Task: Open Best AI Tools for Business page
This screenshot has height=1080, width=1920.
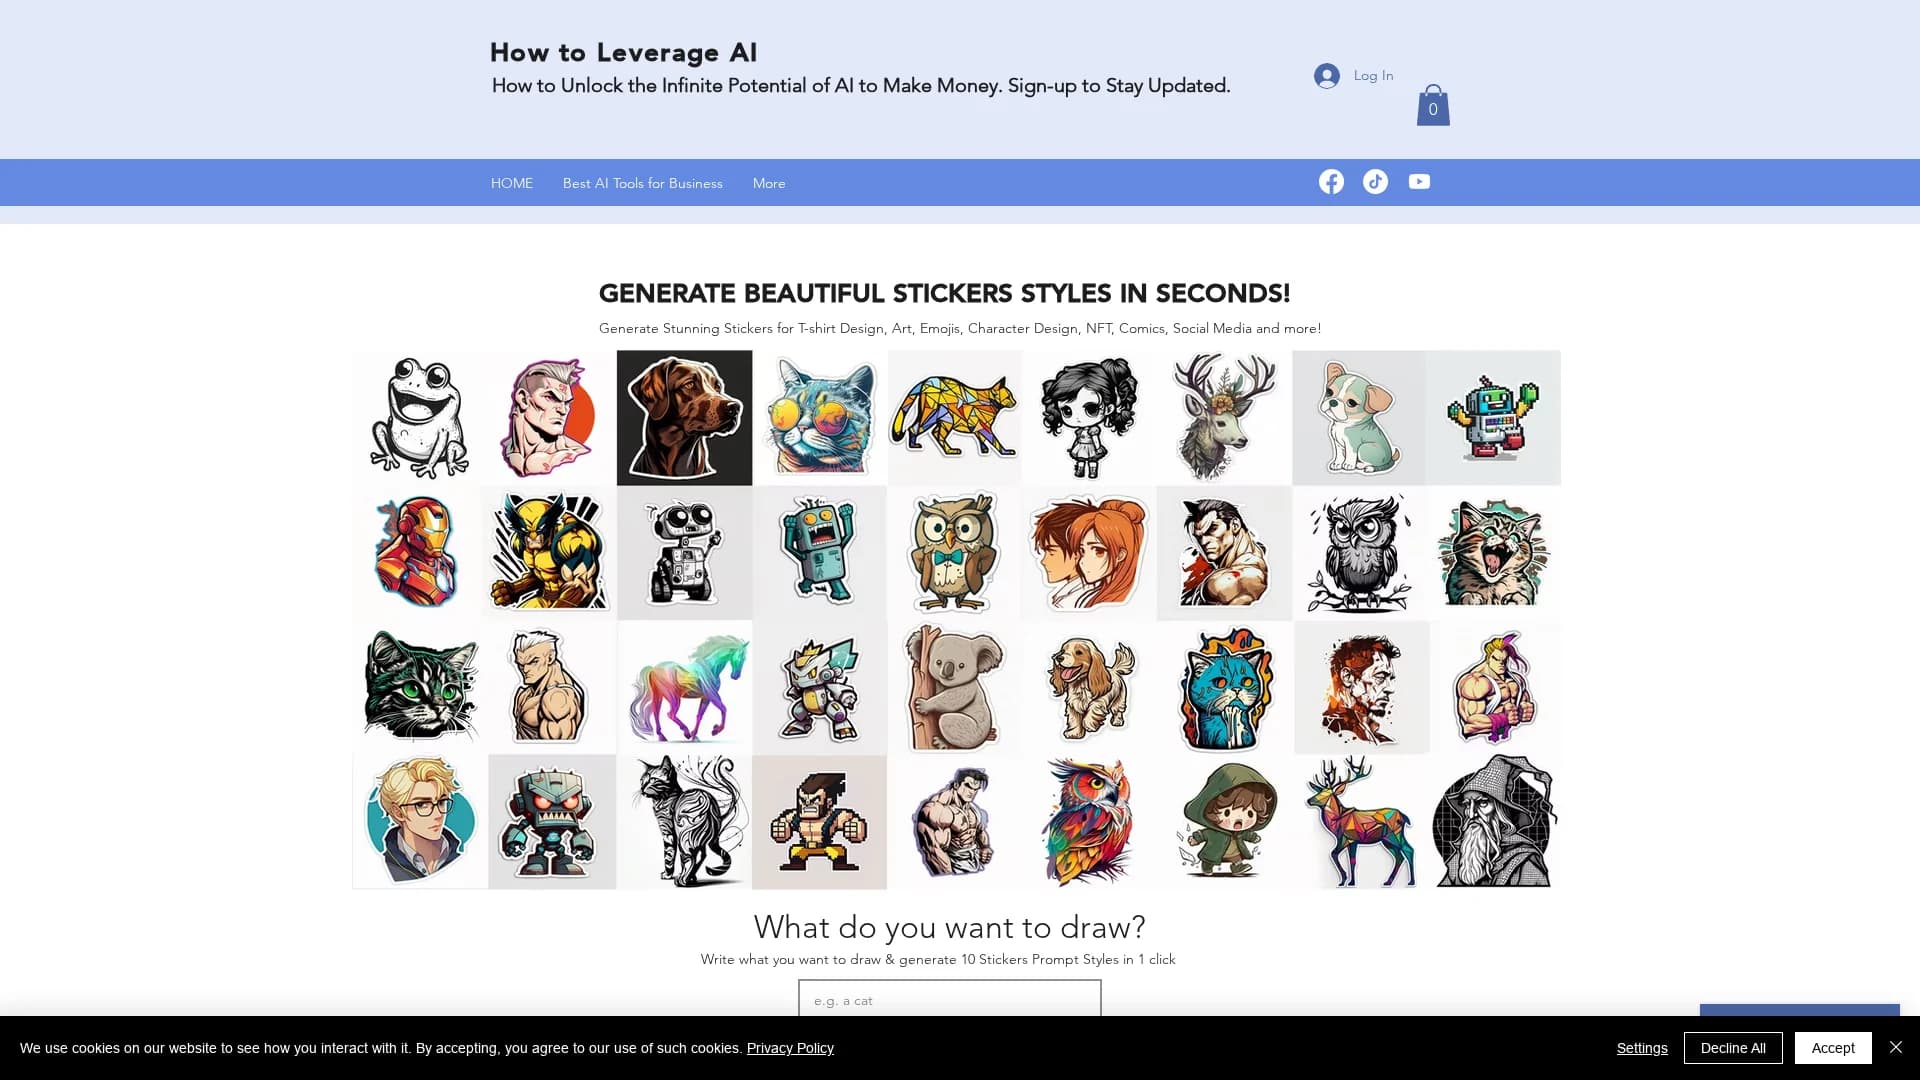Action: pos(643,183)
